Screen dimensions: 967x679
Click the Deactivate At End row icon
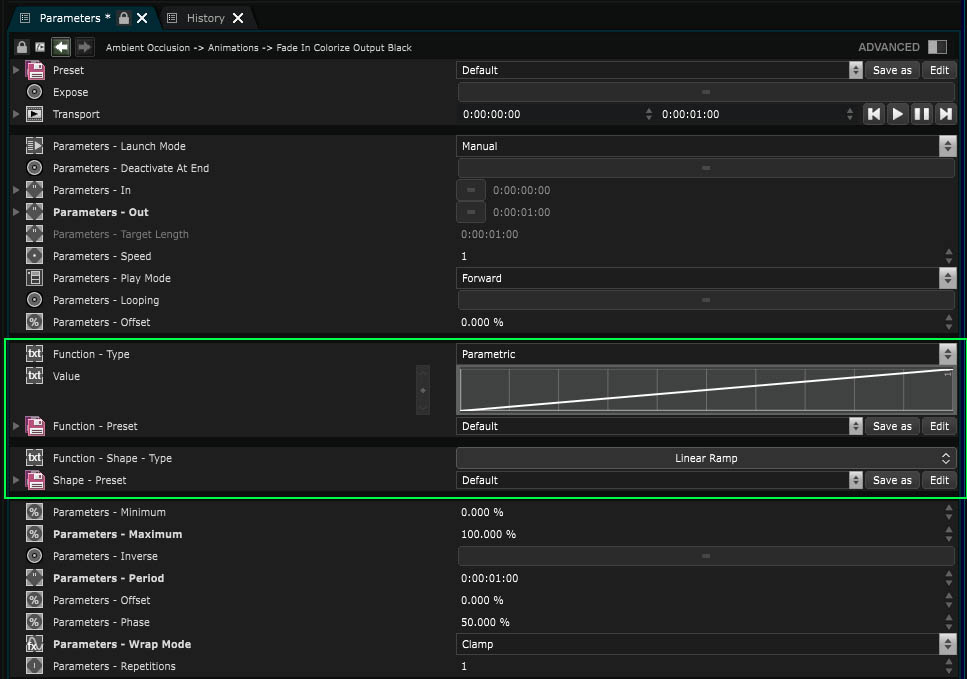coord(35,168)
